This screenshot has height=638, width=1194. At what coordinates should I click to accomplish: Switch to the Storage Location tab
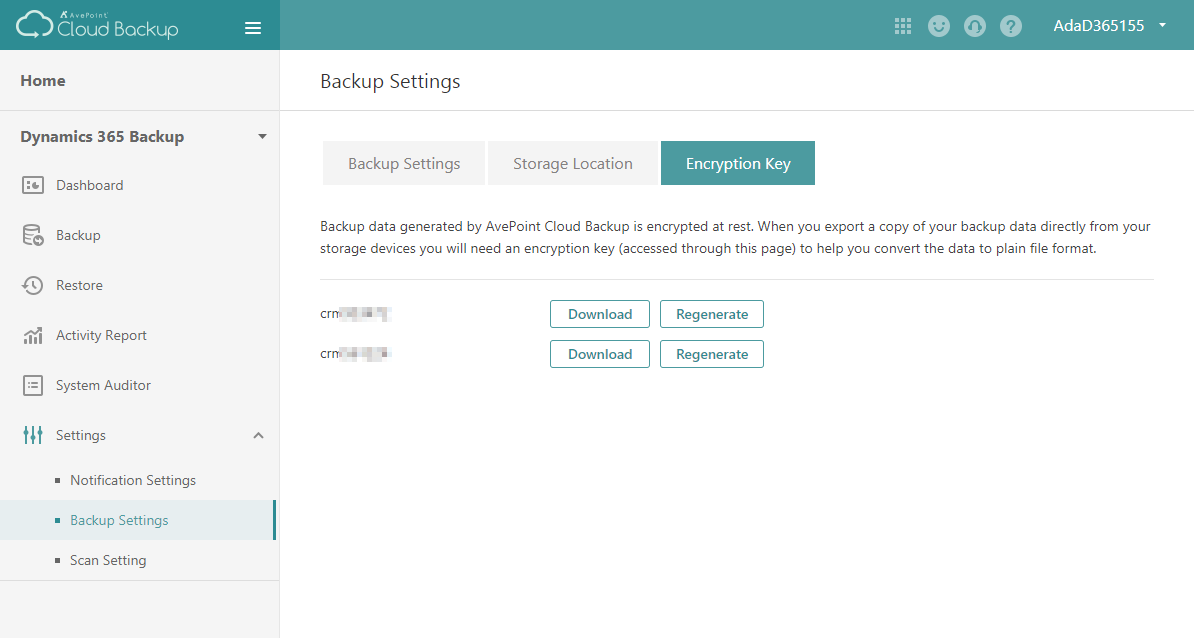click(573, 163)
